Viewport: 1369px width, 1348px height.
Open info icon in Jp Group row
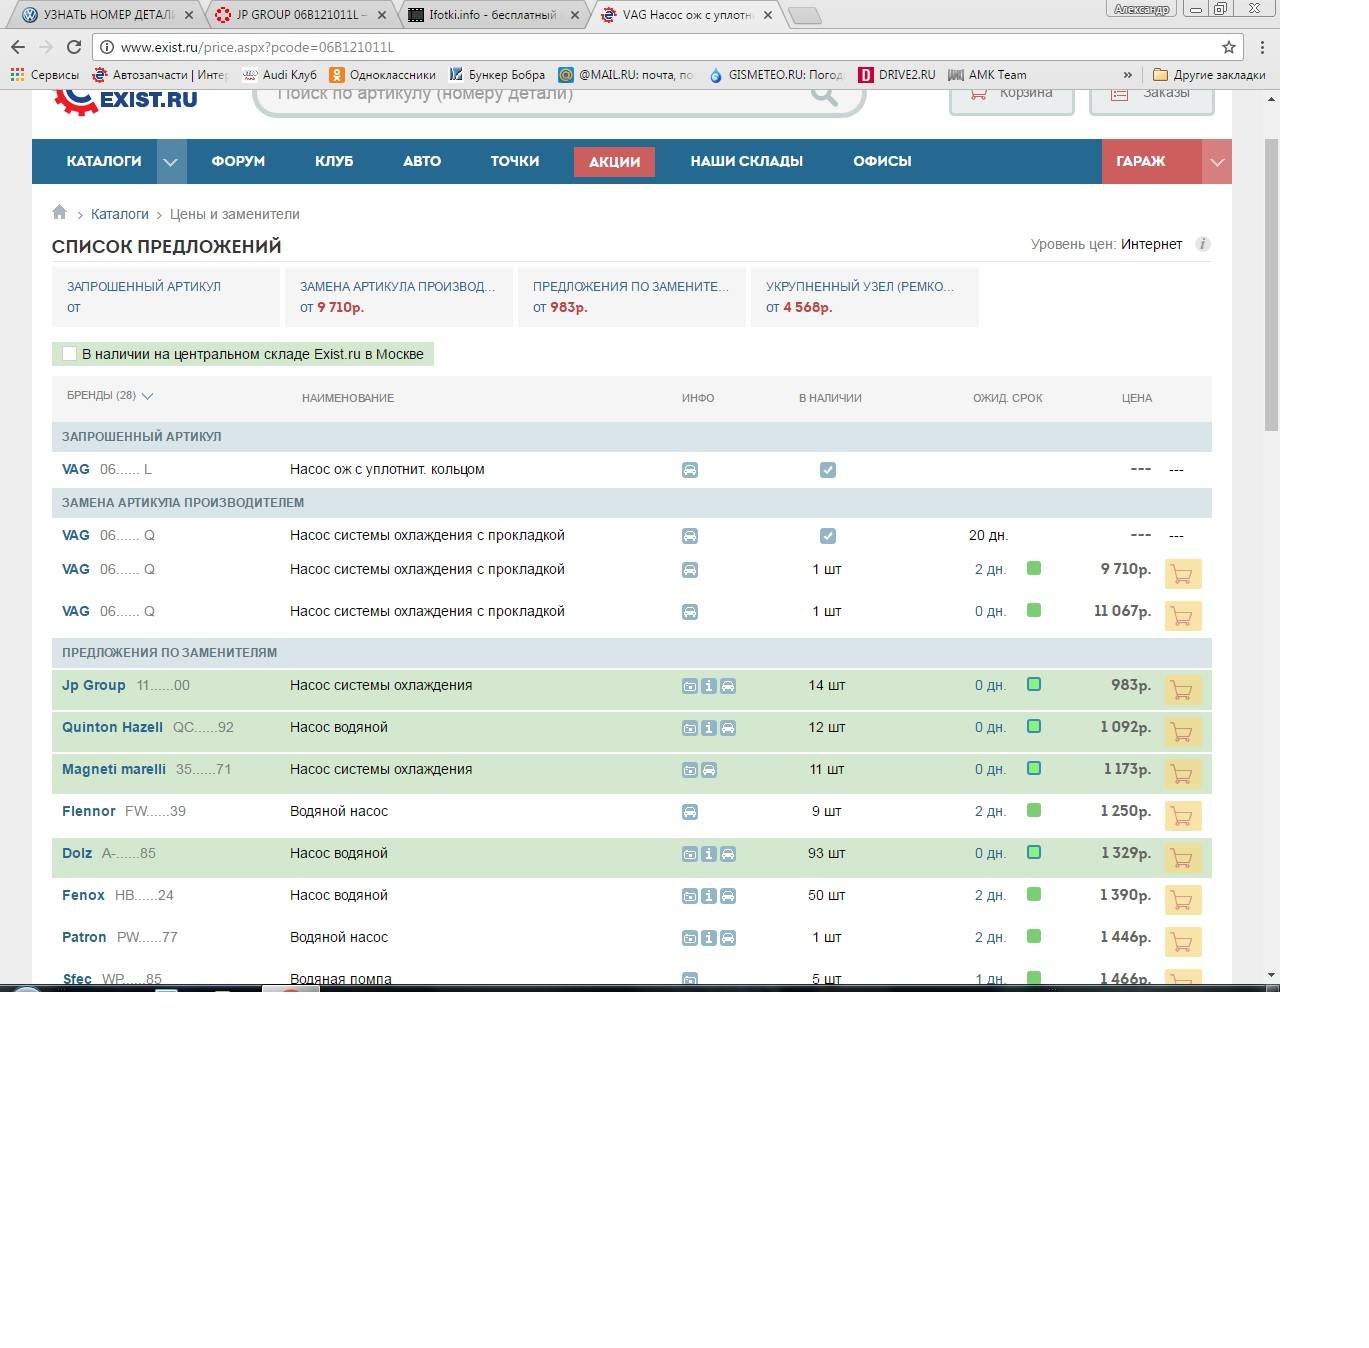pos(709,686)
